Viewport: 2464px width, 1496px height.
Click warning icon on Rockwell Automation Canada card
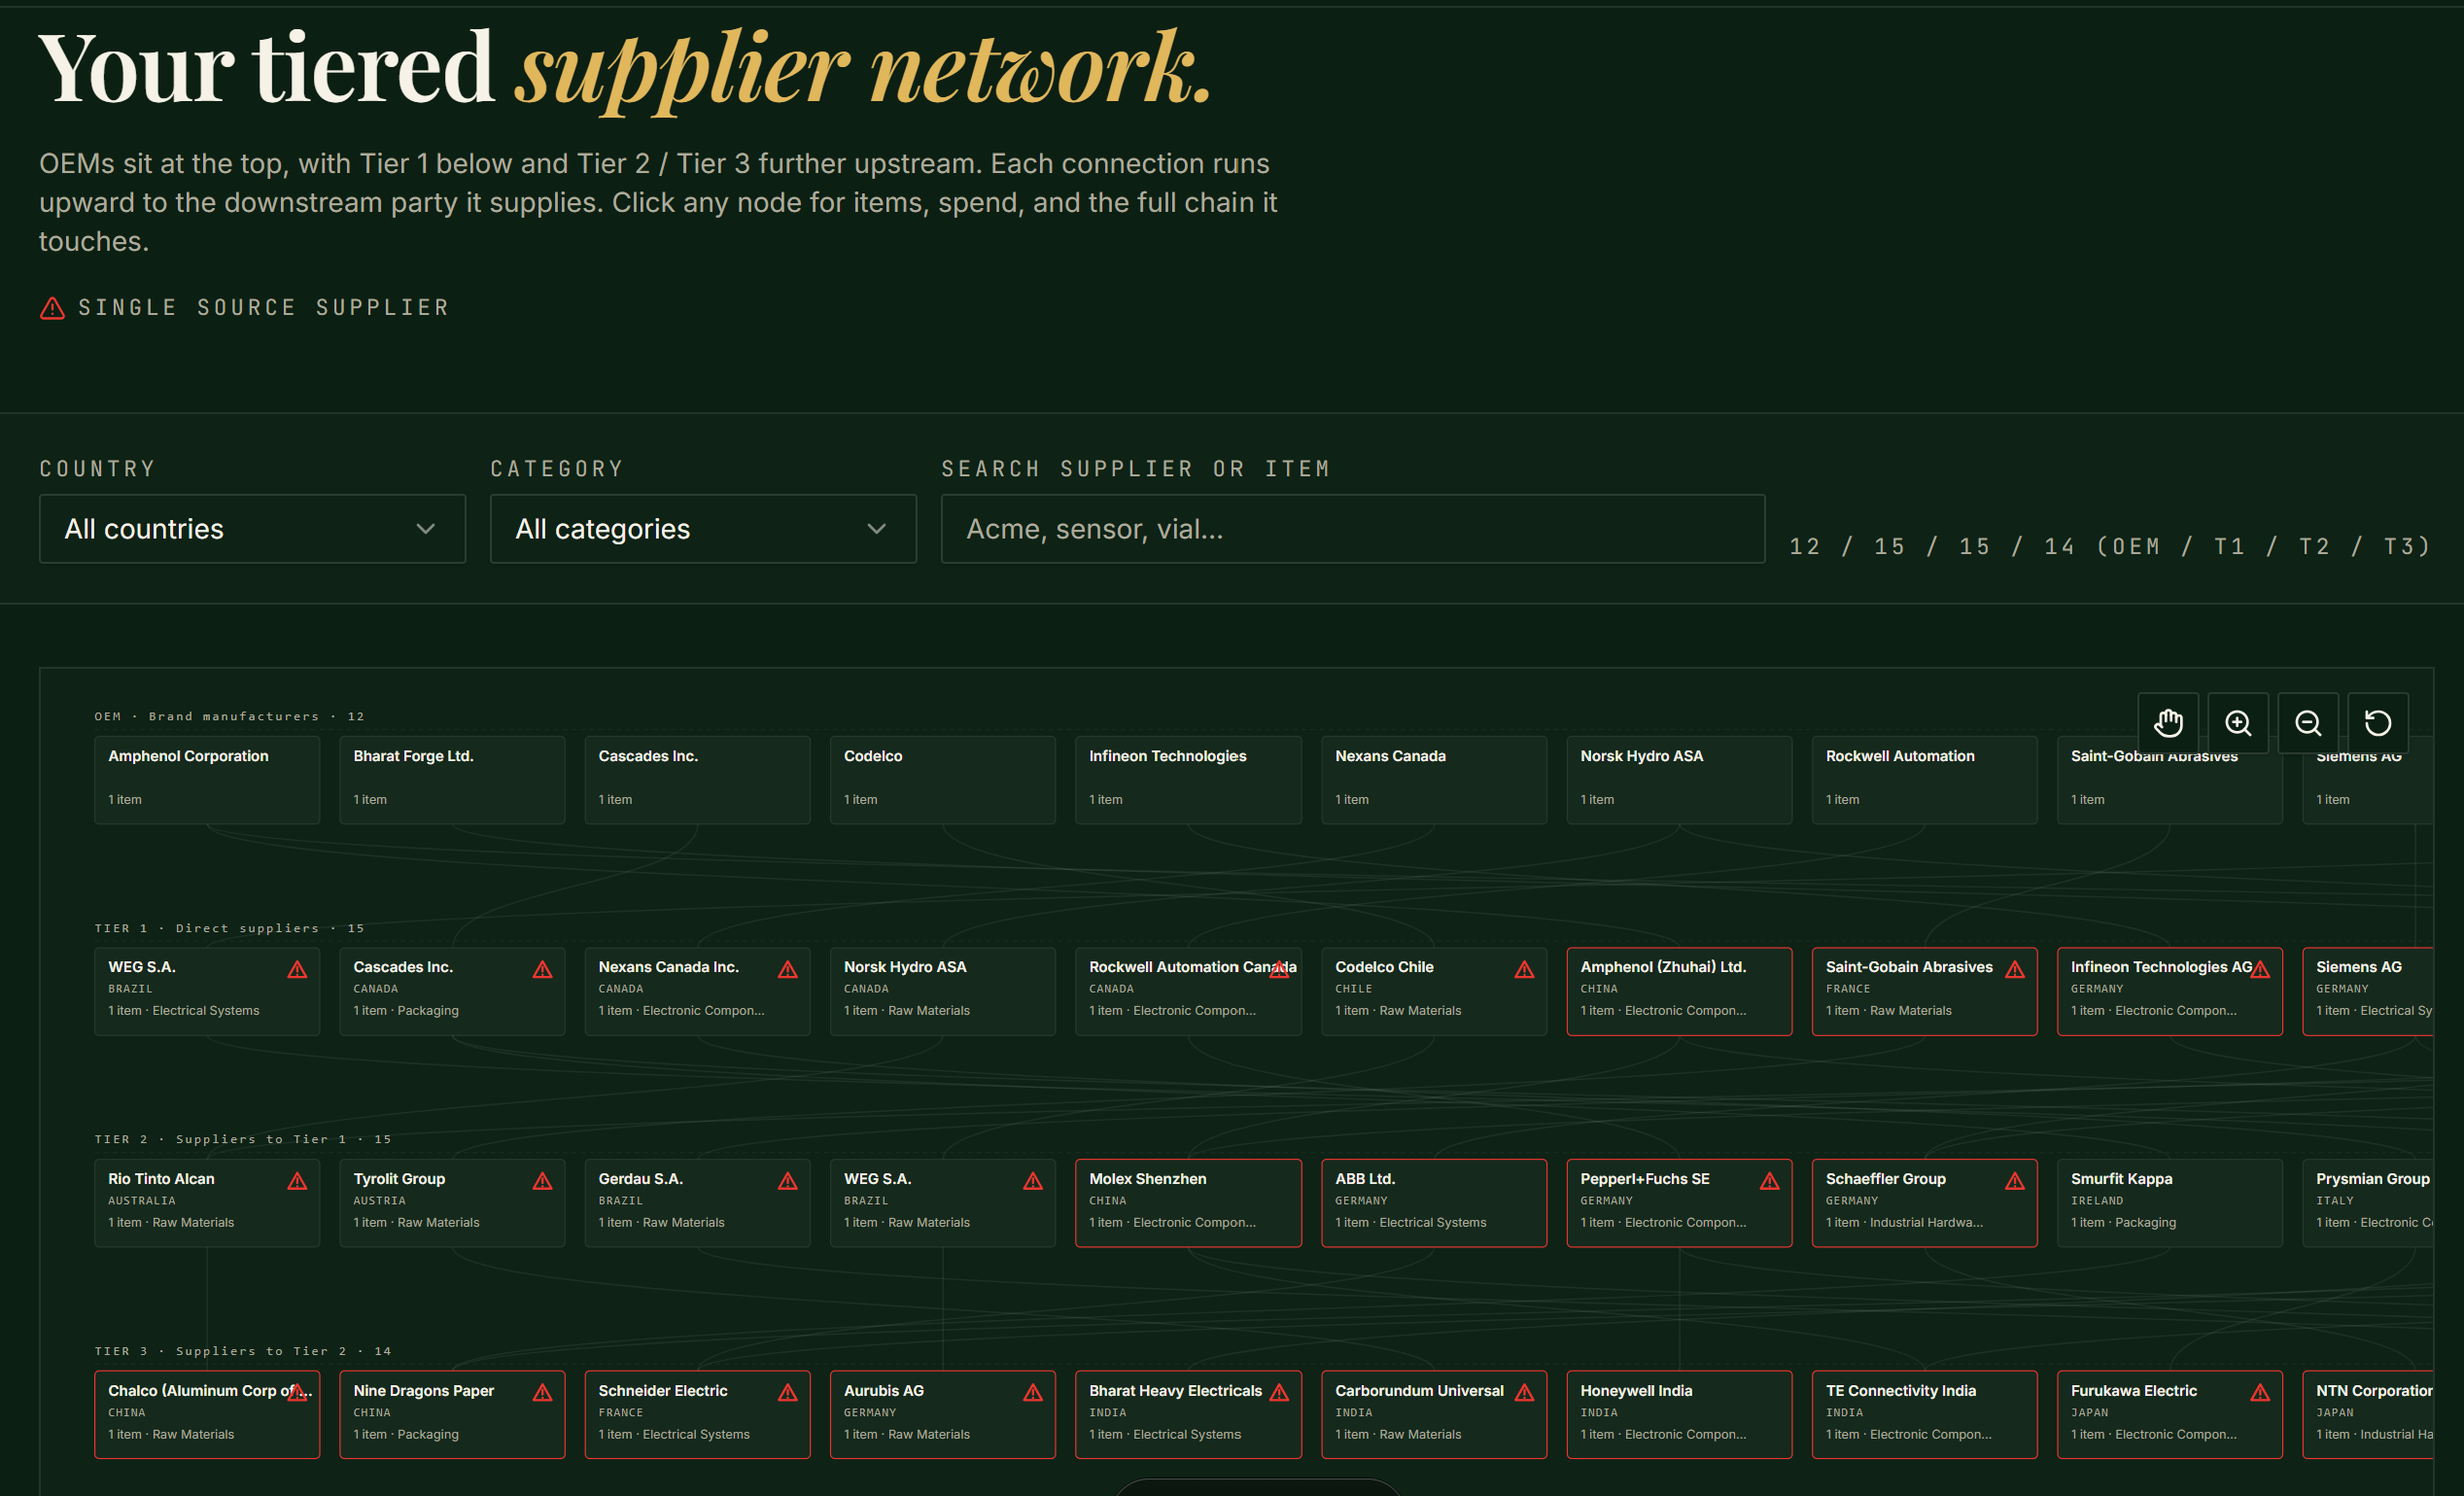click(x=1279, y=969)
